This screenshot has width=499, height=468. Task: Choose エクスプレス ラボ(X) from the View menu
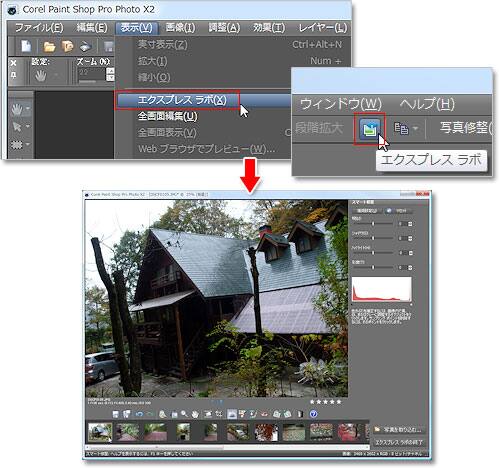pos(182,100)
